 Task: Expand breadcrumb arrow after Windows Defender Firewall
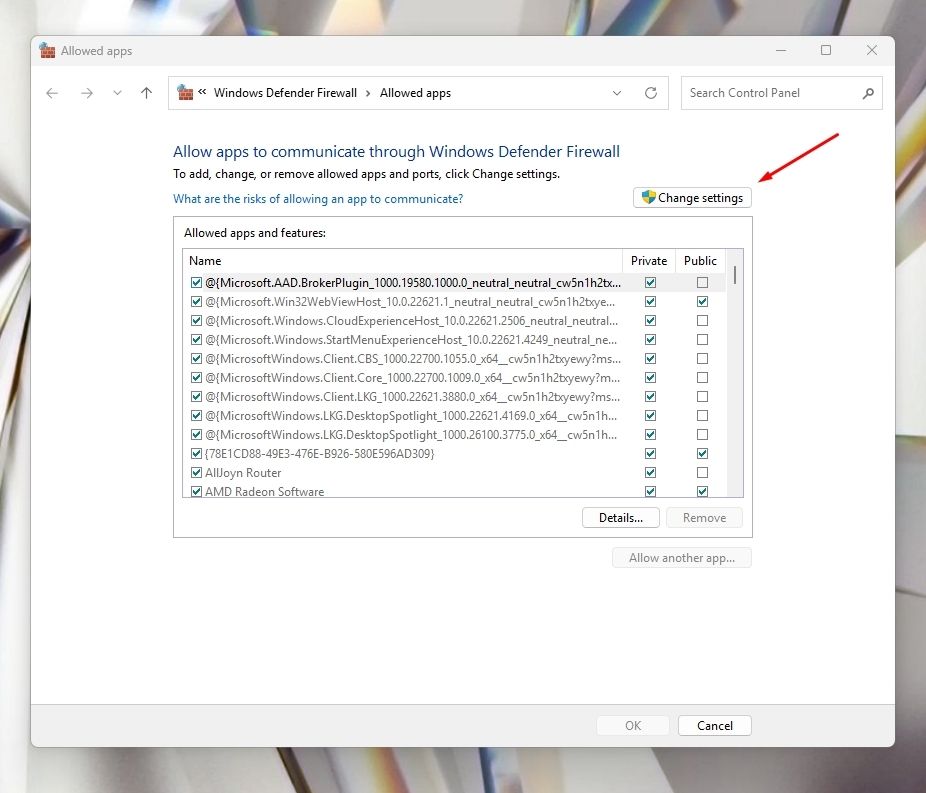pyautogui.click(x=368, y=93)
